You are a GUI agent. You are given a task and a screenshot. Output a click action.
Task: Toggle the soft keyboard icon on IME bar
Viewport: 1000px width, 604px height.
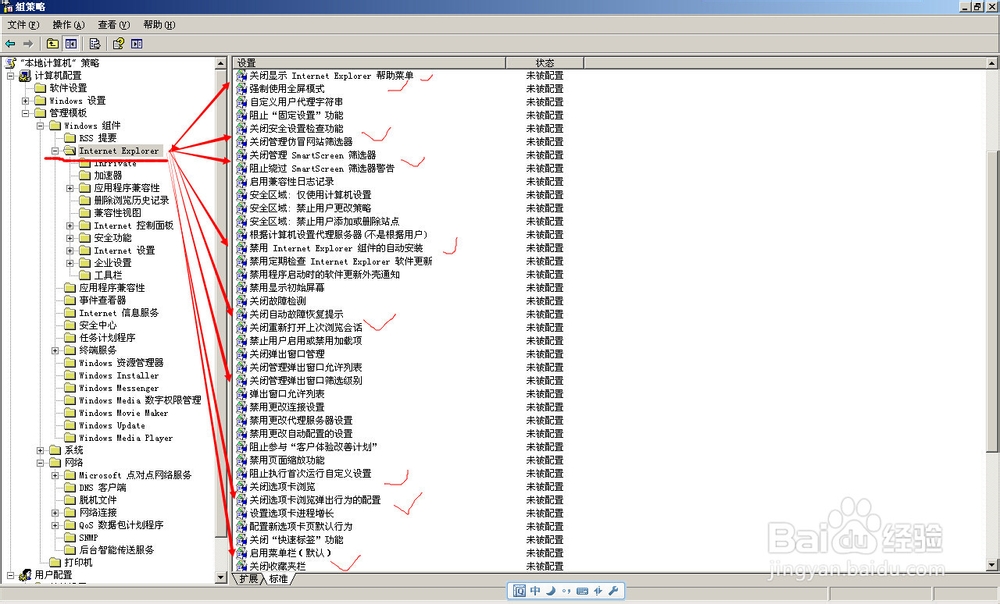click(x=582, y=591)
